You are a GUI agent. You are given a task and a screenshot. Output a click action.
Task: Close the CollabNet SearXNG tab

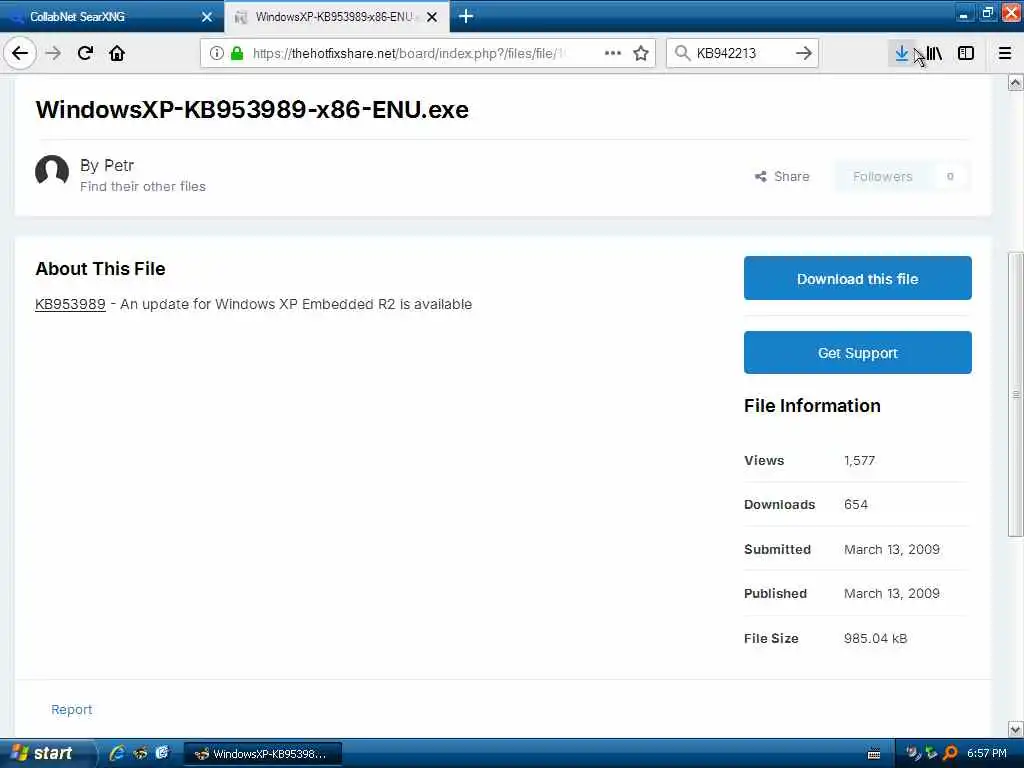pyautogui.click(x=207, y=17)
